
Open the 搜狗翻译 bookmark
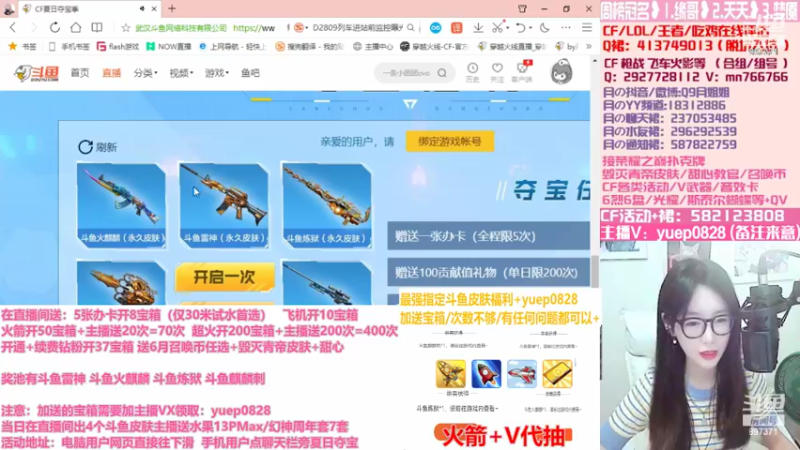[309, 46]
